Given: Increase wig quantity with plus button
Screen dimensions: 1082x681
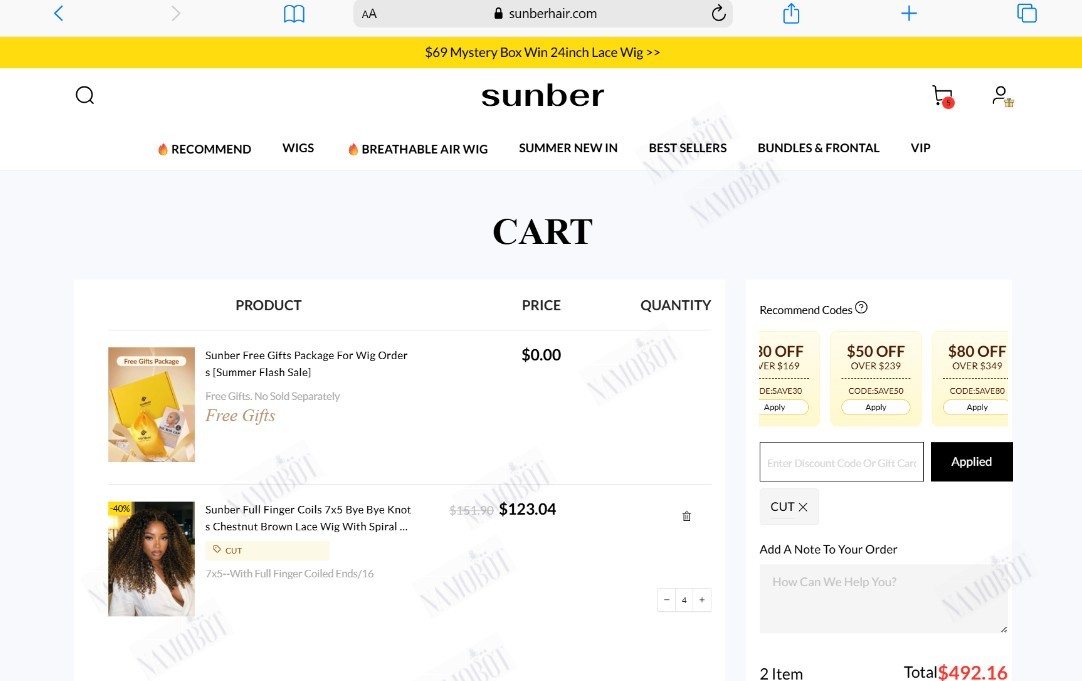Looking at the screenshot, I should [702, 600].
